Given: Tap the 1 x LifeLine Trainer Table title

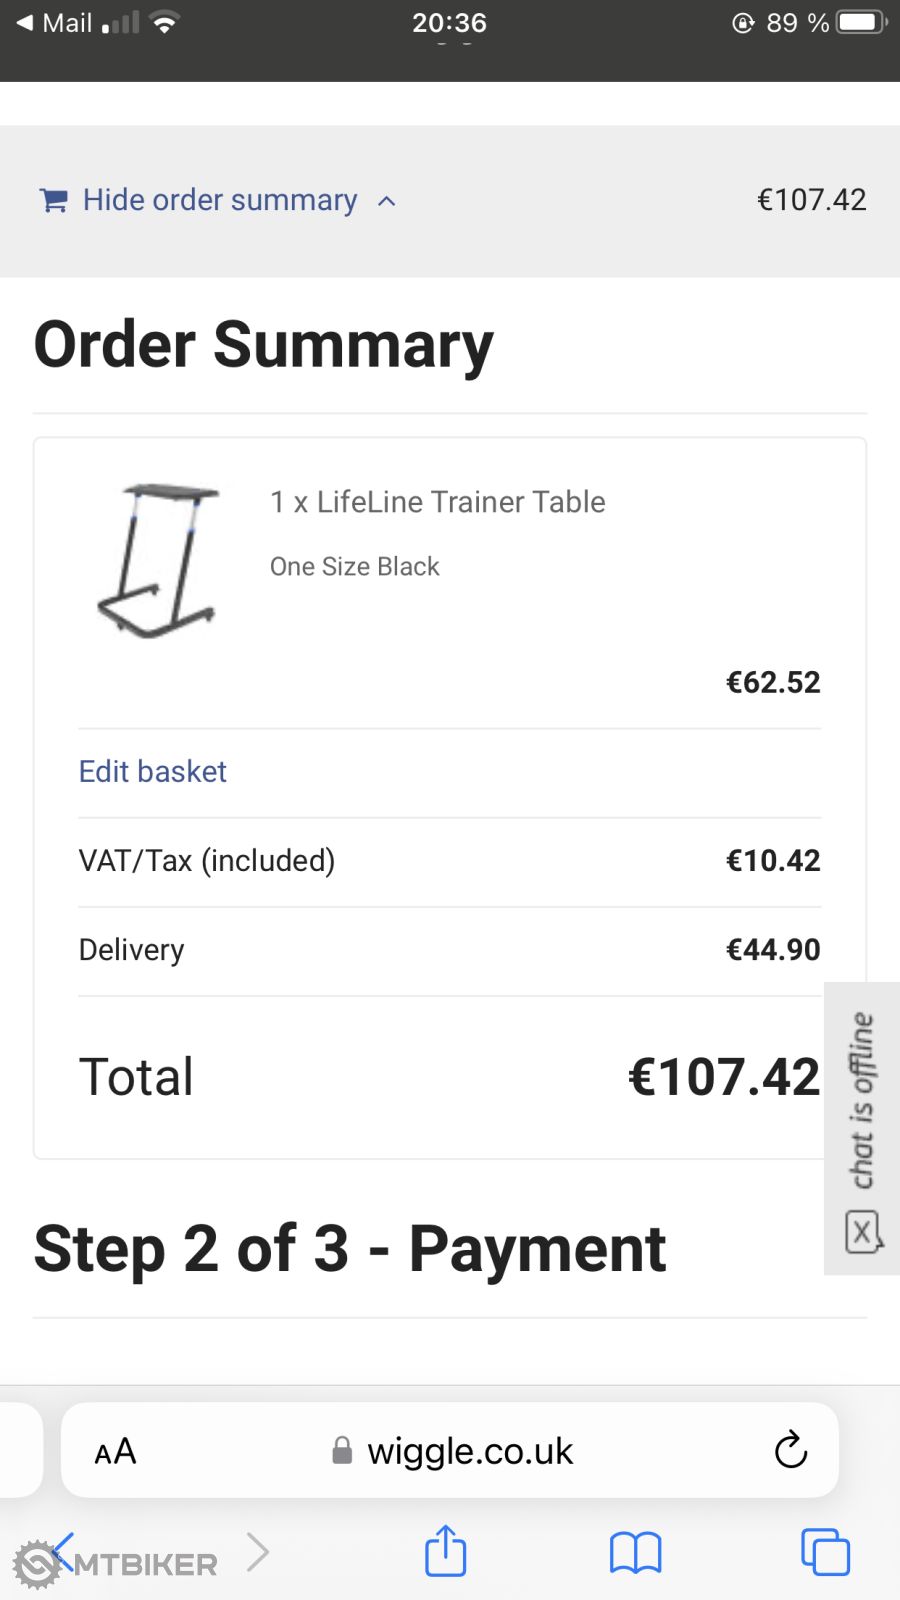Looking at the screenshot, I should (438, 502).
